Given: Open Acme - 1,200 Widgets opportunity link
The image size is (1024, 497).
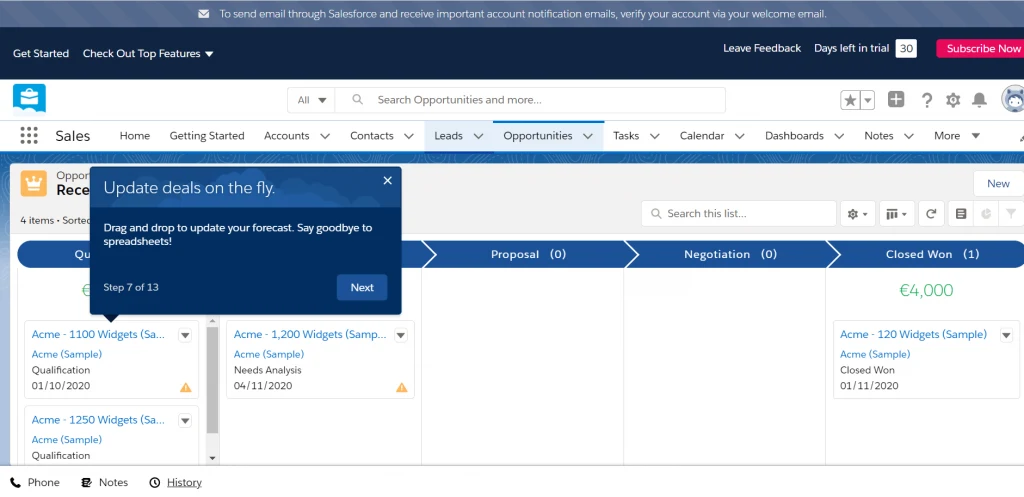Looking at the screenshot, I should click(x=310, y=334).
